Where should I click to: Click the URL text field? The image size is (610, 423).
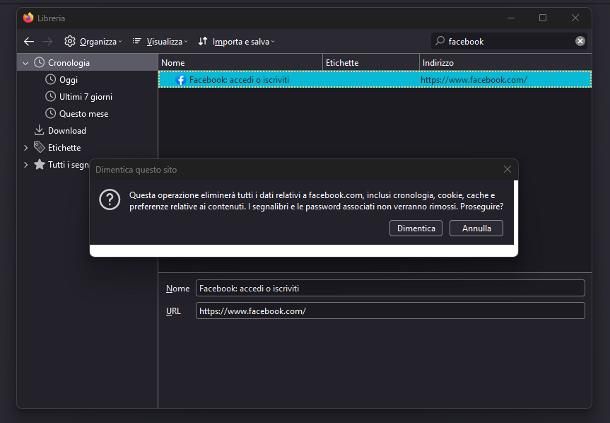(x=390, y=311)
